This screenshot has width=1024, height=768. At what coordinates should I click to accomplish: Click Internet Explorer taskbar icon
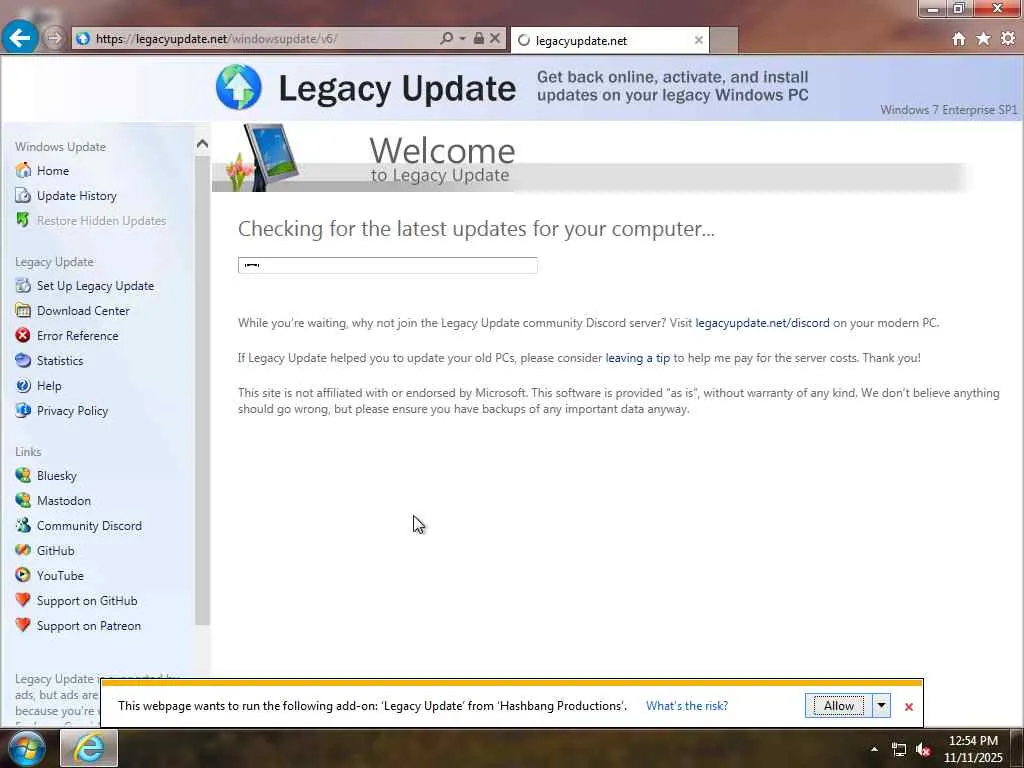[89, 748]
